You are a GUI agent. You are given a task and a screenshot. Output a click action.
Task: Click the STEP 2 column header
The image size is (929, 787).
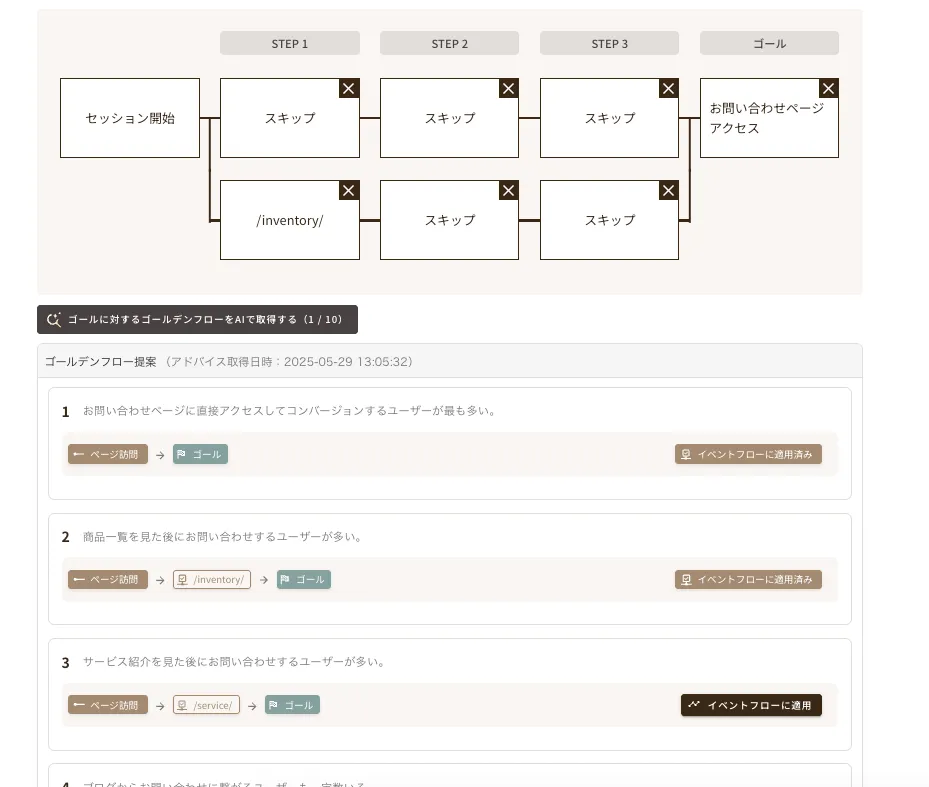coord(450,43)
